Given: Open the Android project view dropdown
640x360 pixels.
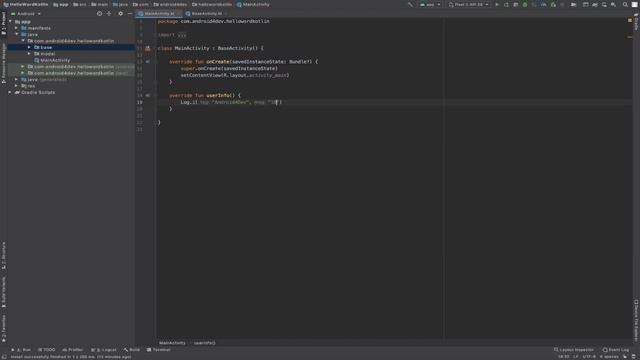Looking at the screenshot, I should click(x=26, y=13).
